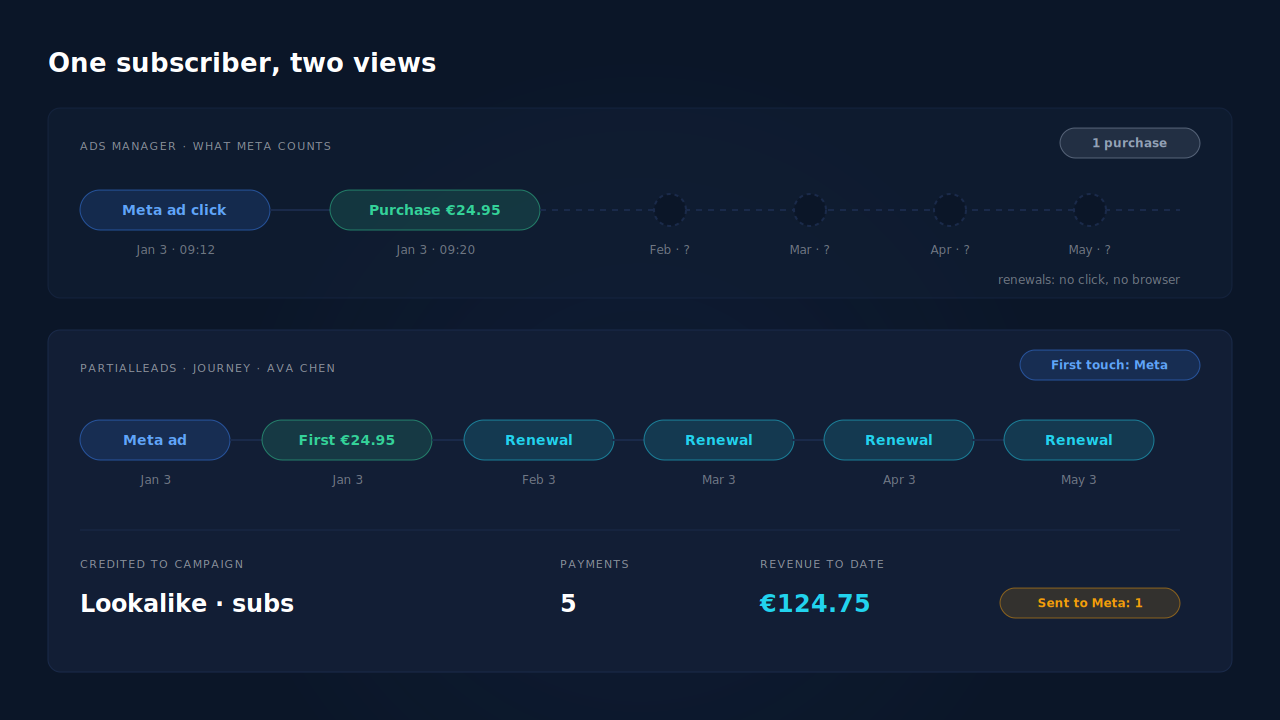This screenshot has width=1280, height=720.
Task: Select the 'First touch: Meta' badge
Action: click(1110, 365)
